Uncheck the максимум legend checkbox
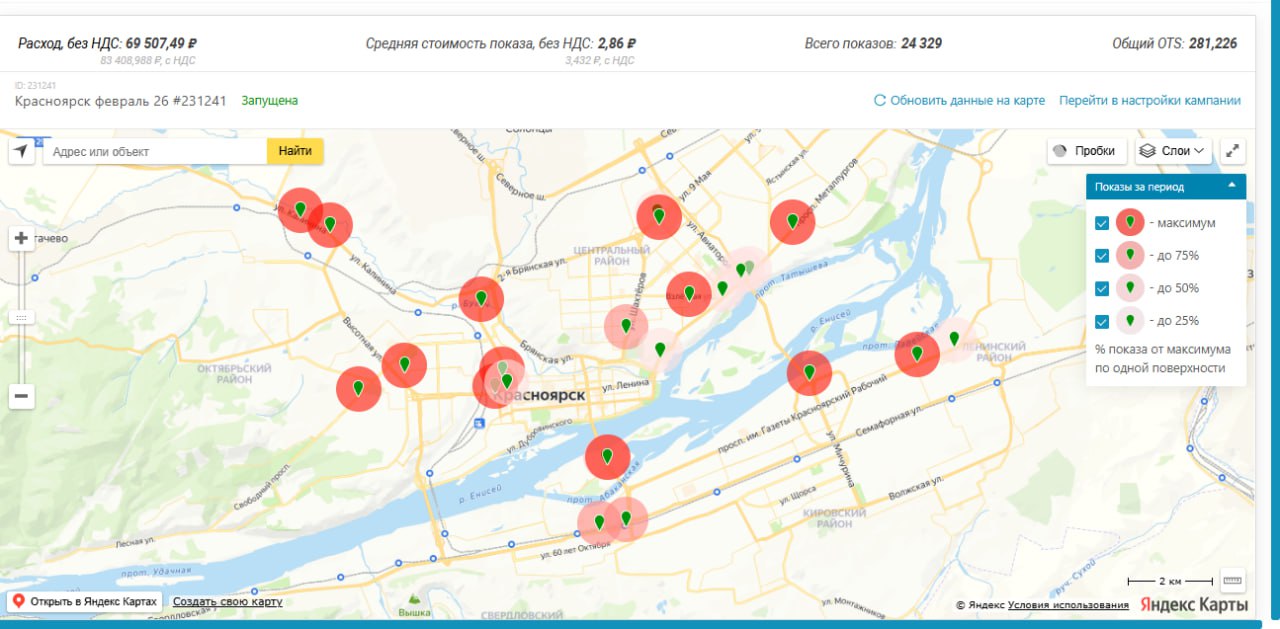 [1102, 223]
